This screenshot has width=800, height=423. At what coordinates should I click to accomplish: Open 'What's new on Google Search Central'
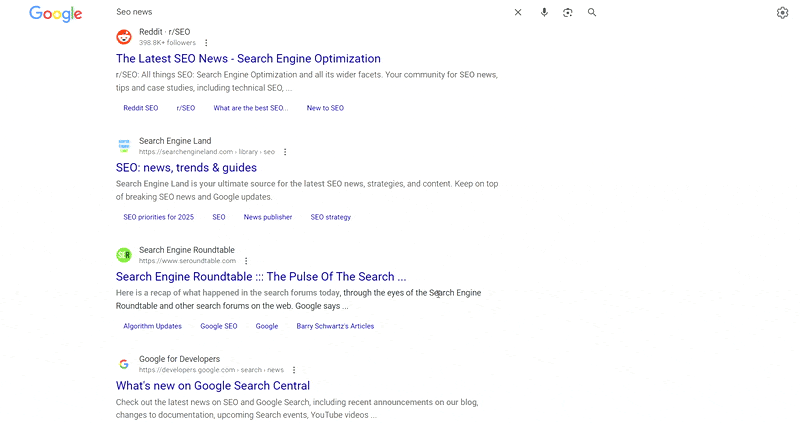point(213,386)
